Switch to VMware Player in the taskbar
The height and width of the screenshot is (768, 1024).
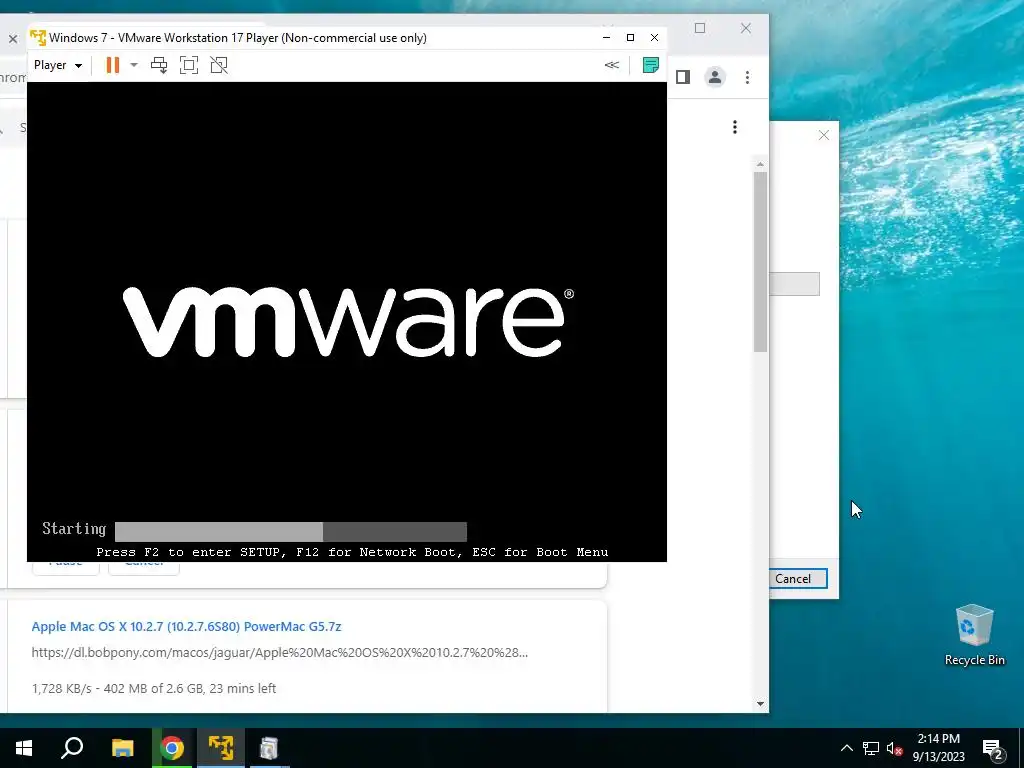(x=221, y=748)
